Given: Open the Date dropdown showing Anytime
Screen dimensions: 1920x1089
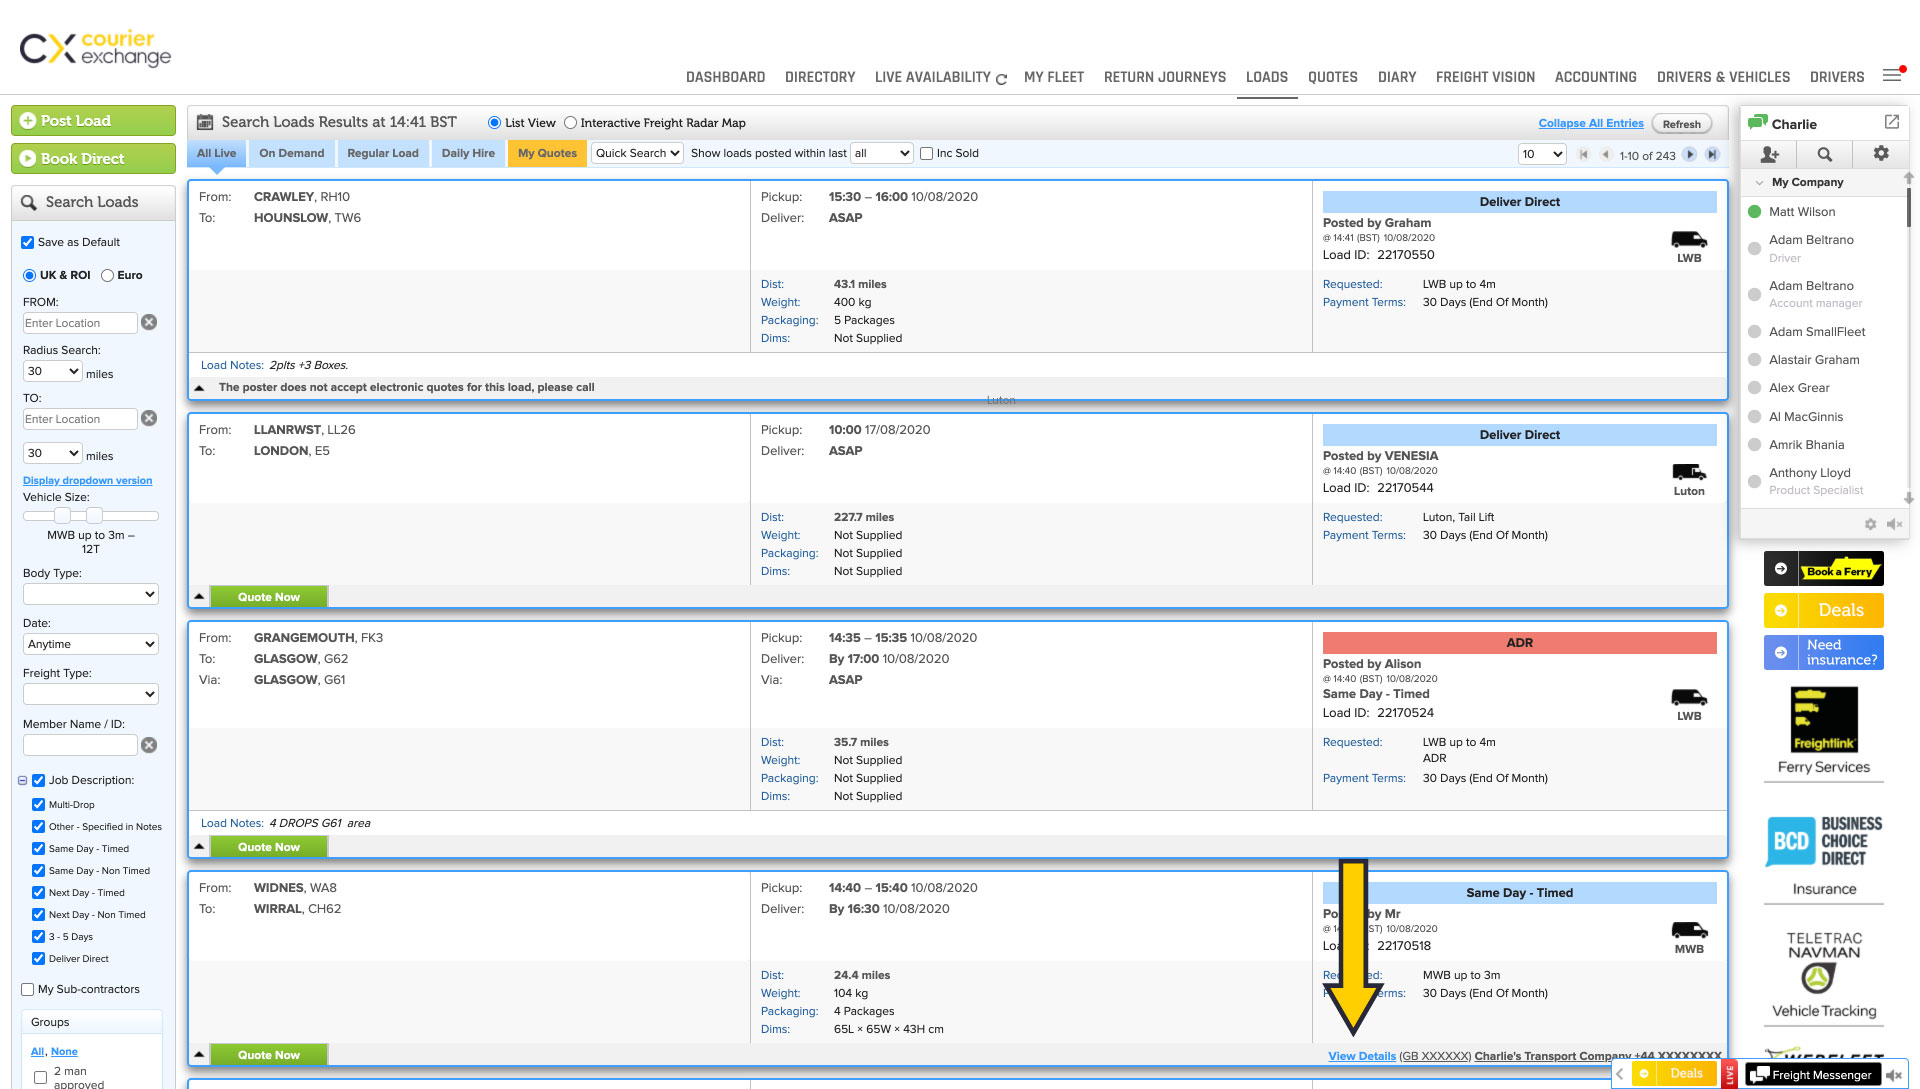Looking at the screenshot, I should click(91, 644).
